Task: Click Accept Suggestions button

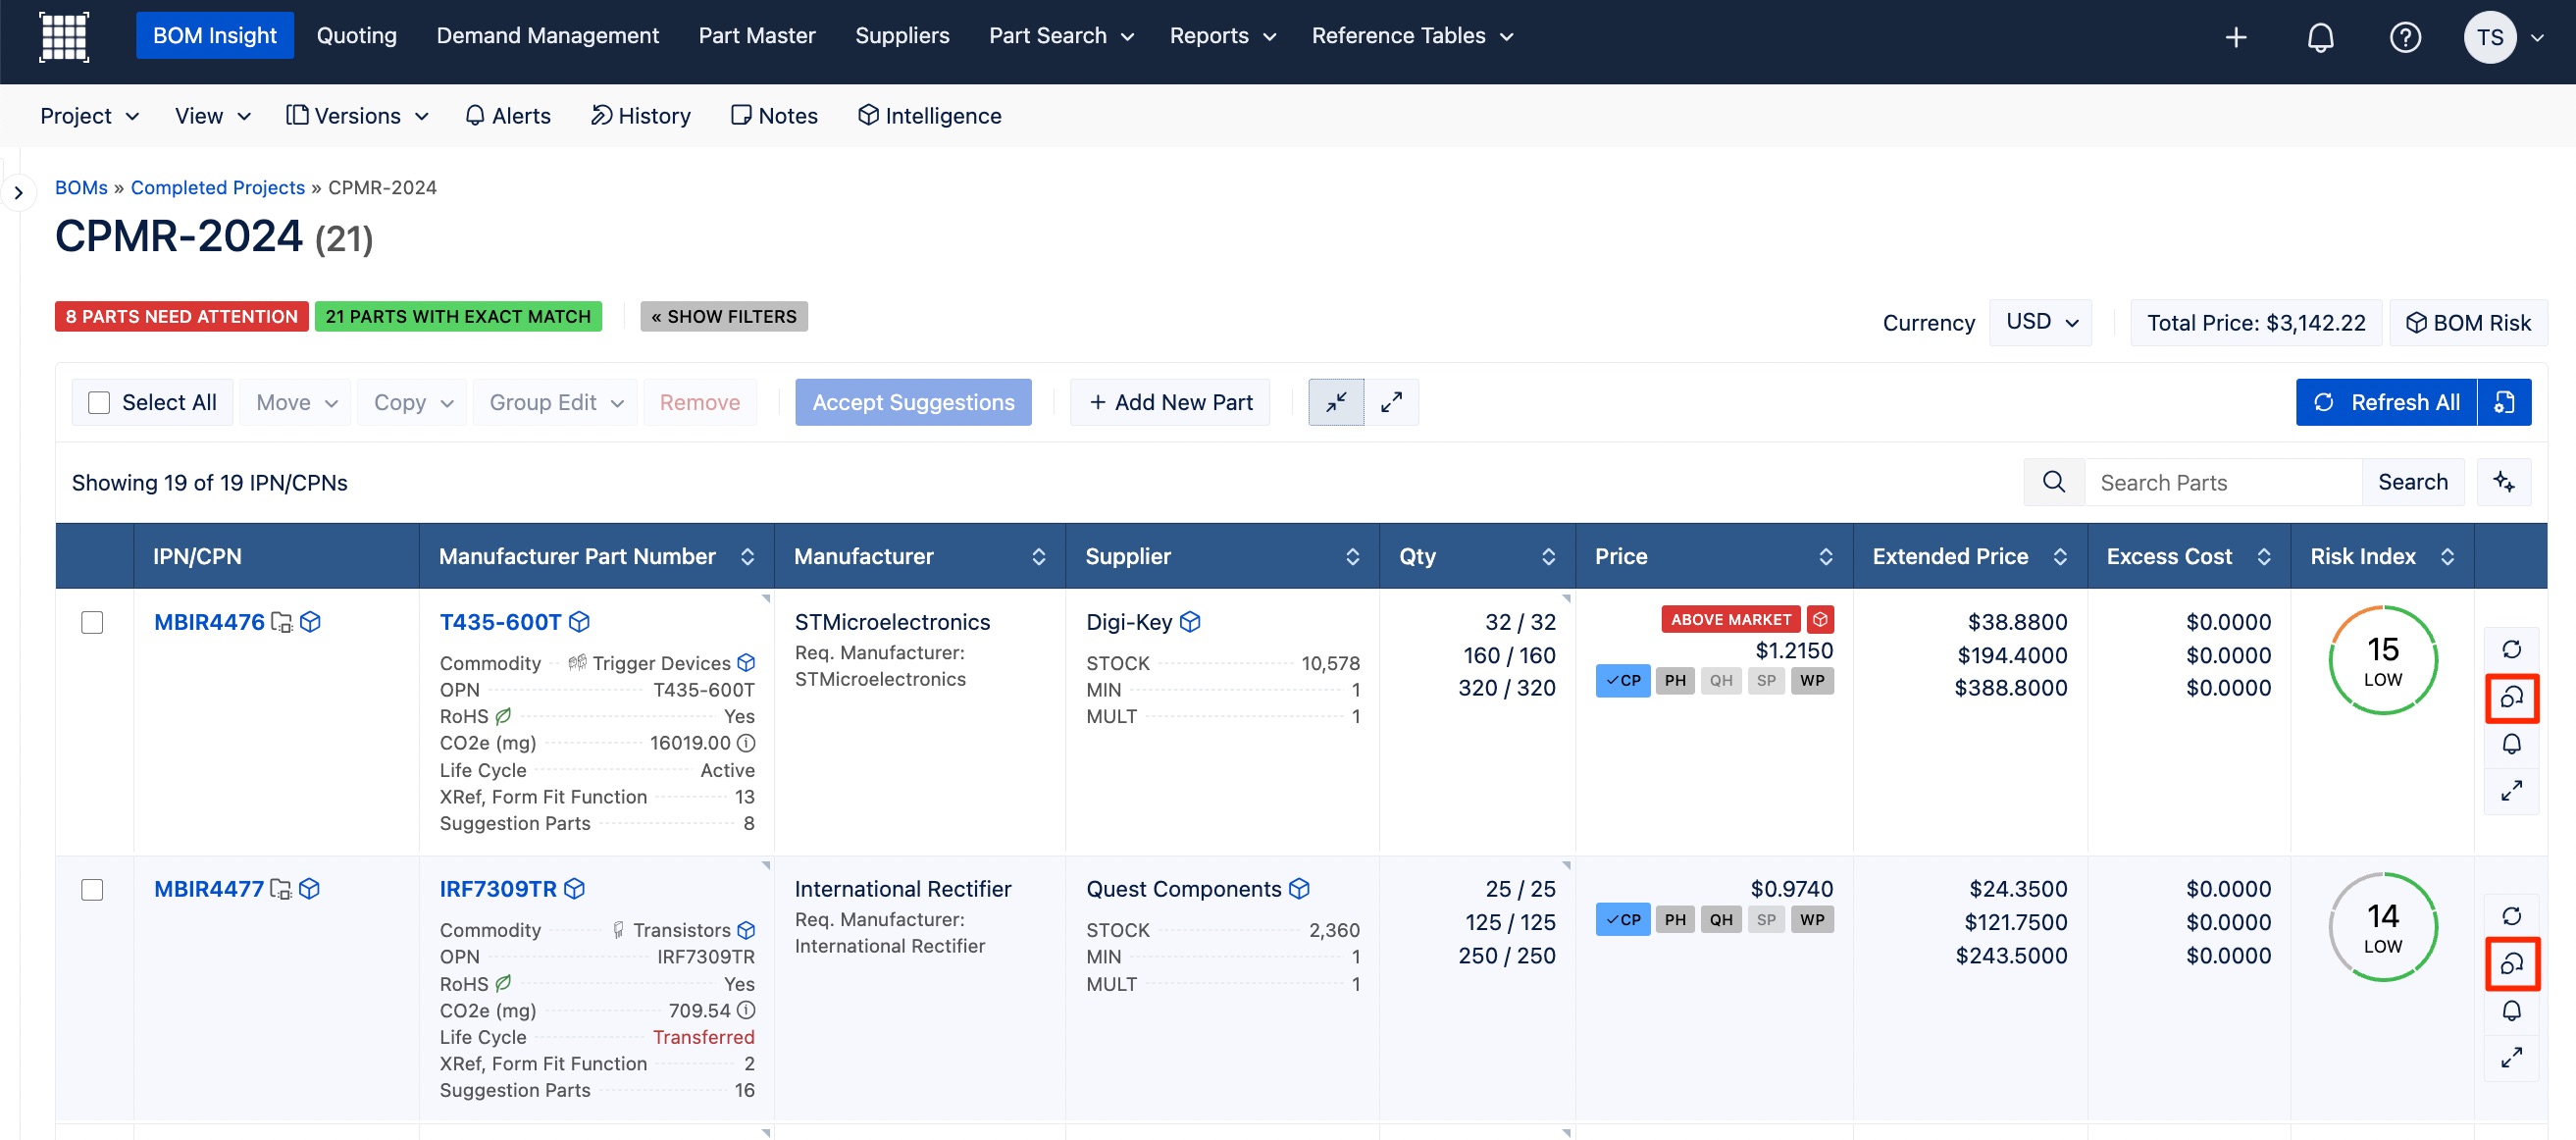Action: pyautogui.click(x=913, y=402)
